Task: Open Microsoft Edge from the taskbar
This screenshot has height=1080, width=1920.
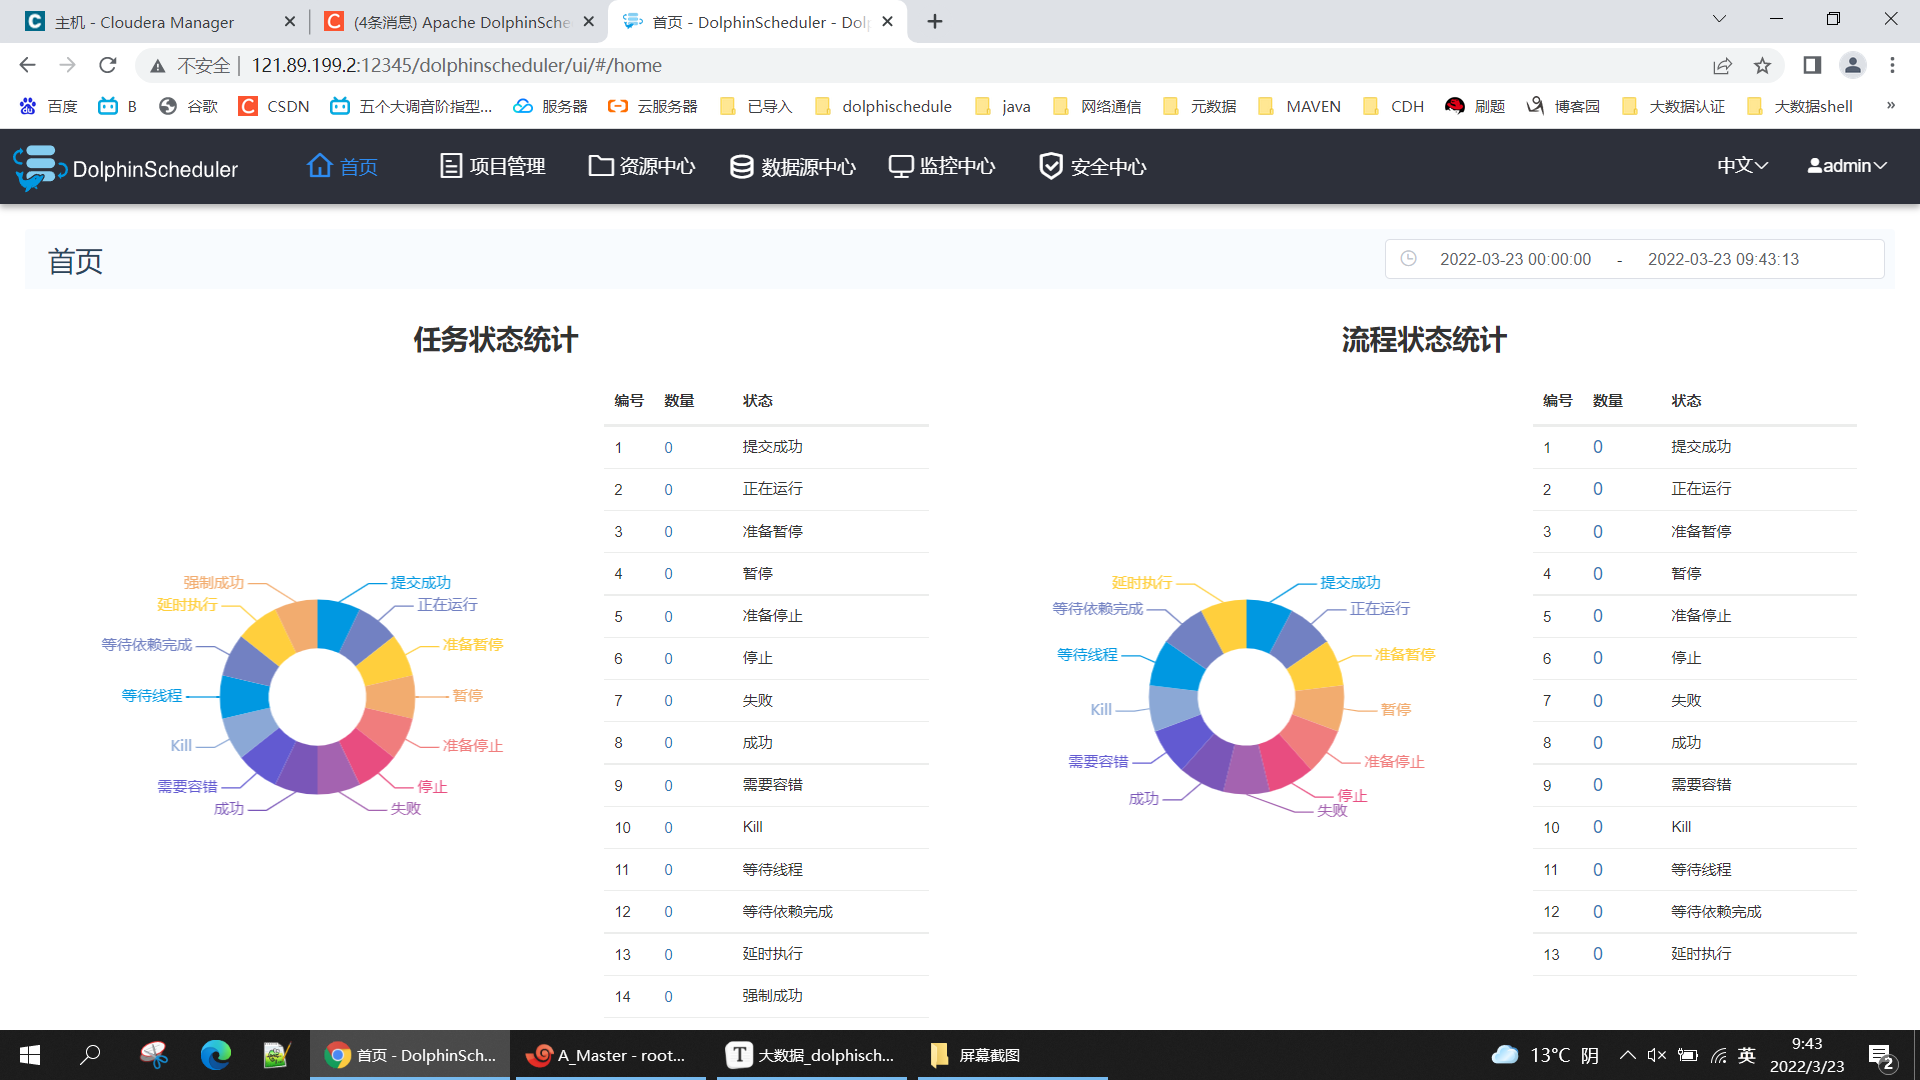Action: pos(215,1055)
